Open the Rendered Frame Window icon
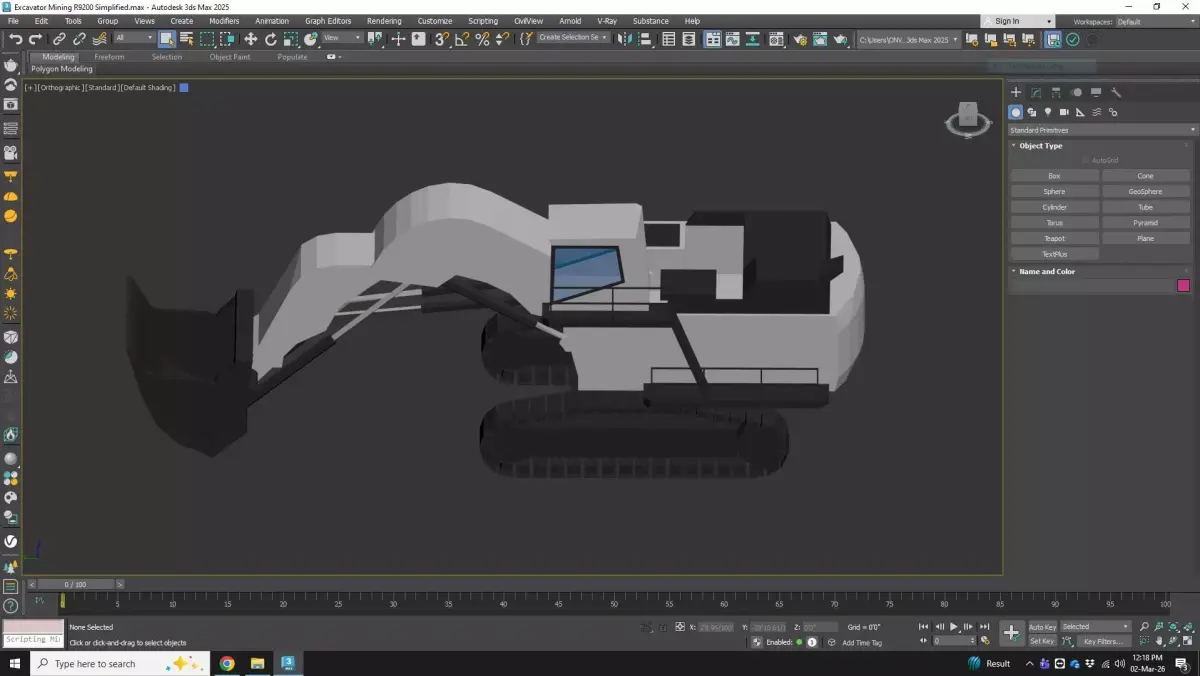Screen dimensions: 1200x676 coord(820,39)
